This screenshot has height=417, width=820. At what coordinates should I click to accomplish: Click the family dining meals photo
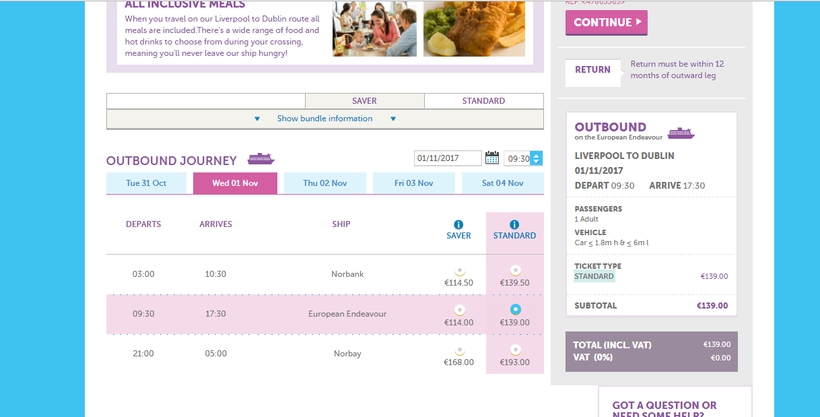click(374, 29)
